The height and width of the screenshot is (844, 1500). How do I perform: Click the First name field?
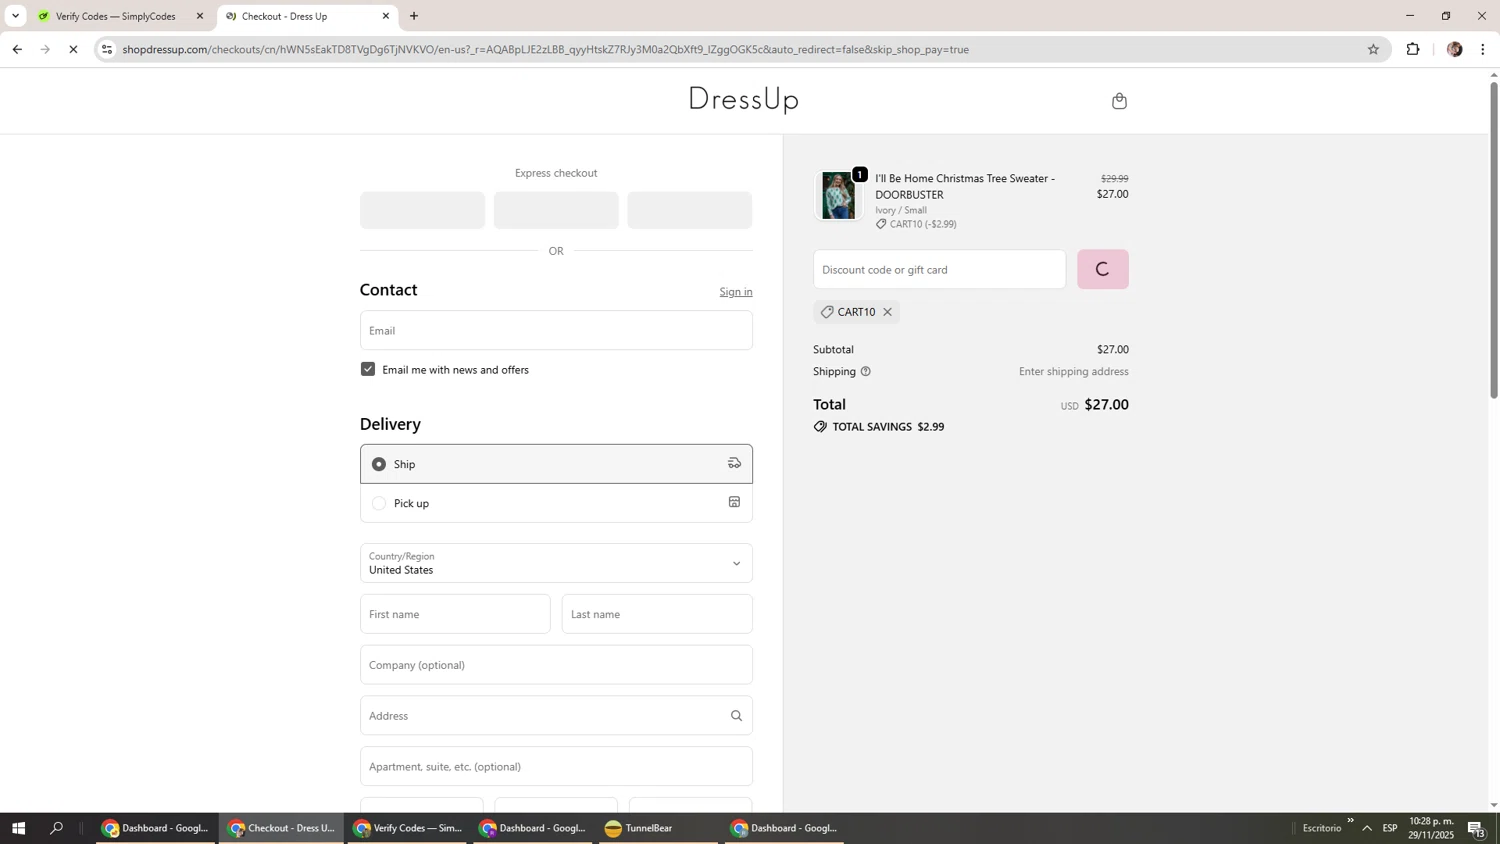pos(455,614)
